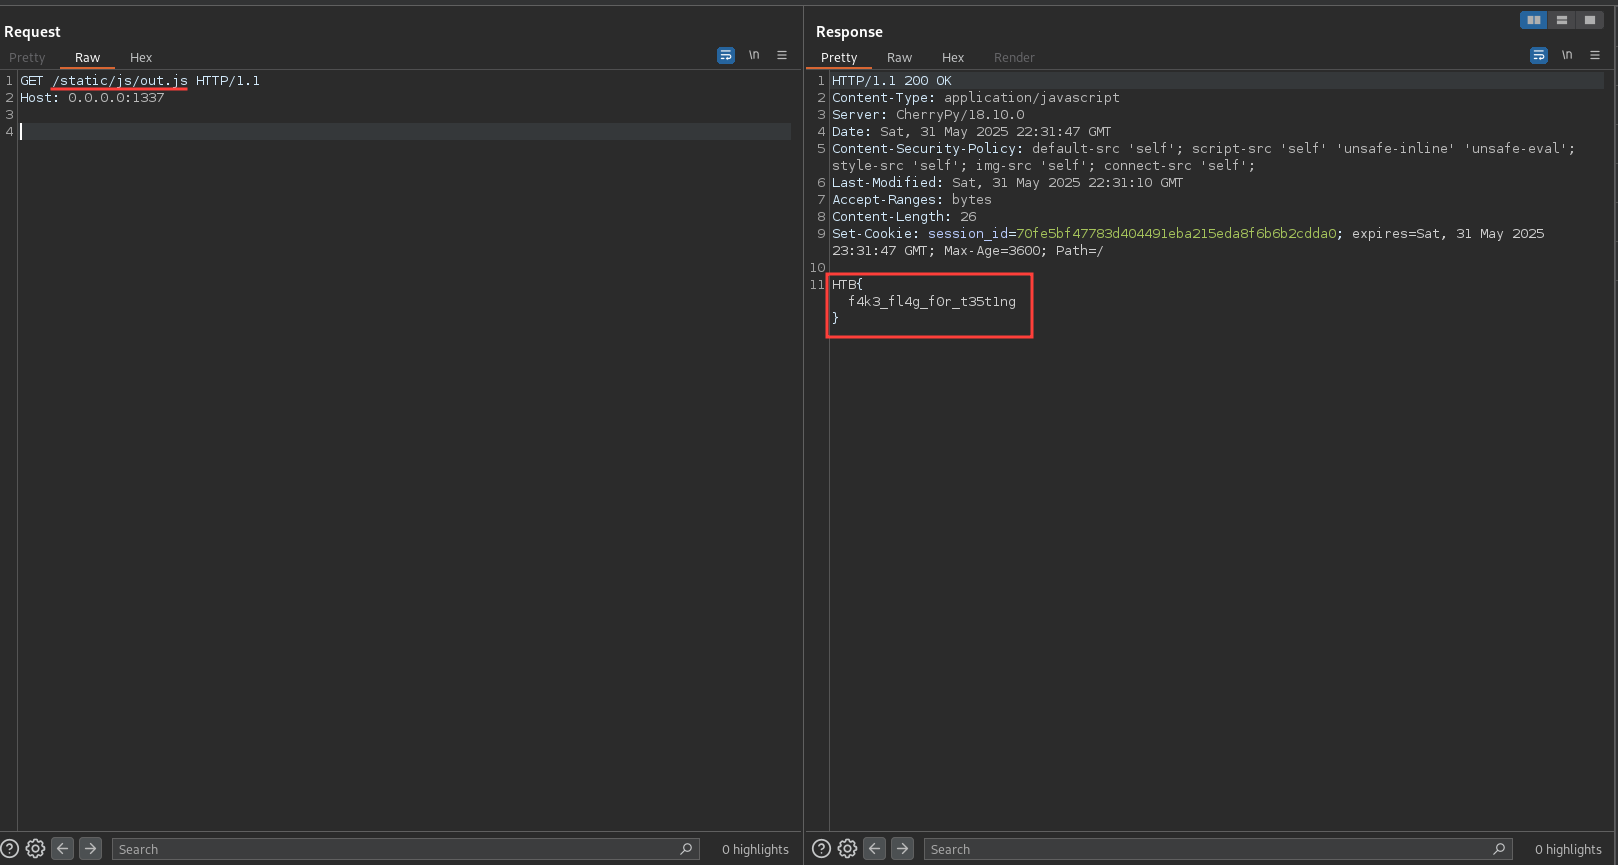The height and width of the screenshot is (865, 1618).
Task: Click the Request search input field
Action: click(x=395, y=849)
